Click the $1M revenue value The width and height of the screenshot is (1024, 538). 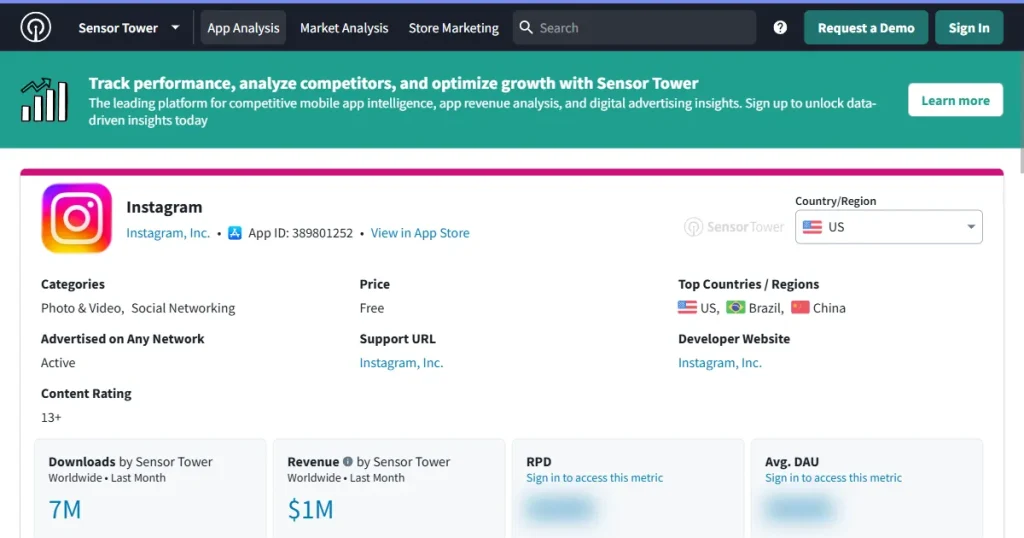coord(310,509)
